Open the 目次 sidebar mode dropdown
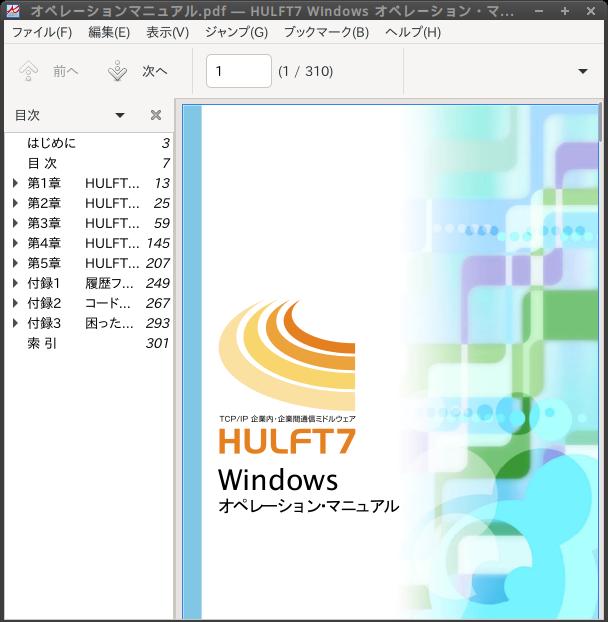The height and width of the screenshot is (622, 608). pyautogui.click(x=120, y=115)
